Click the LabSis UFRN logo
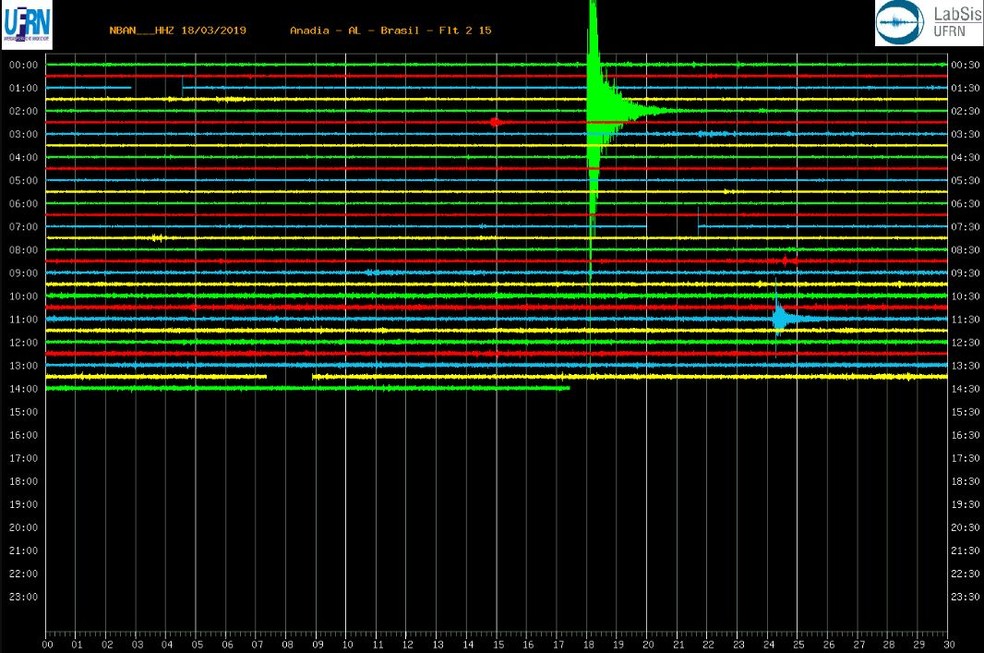This screenshot has height=653, width=984. tap(929, 23)
